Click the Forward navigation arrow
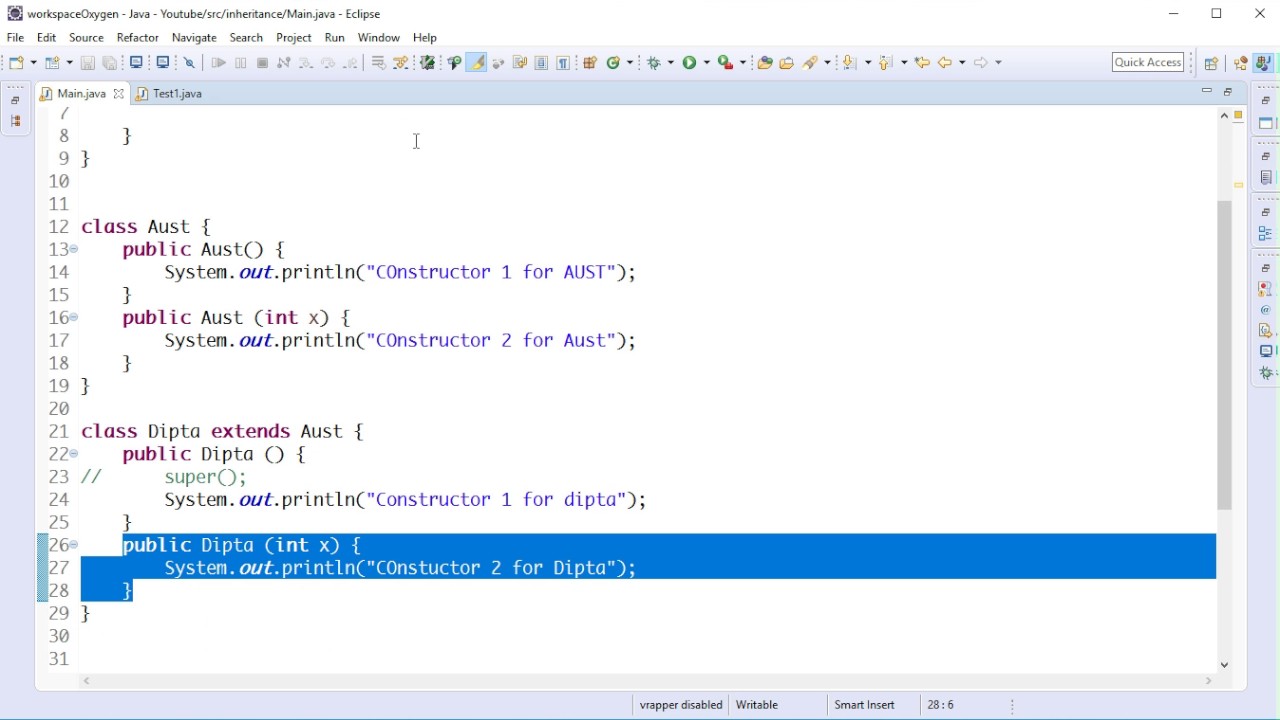 click(981, 62)
